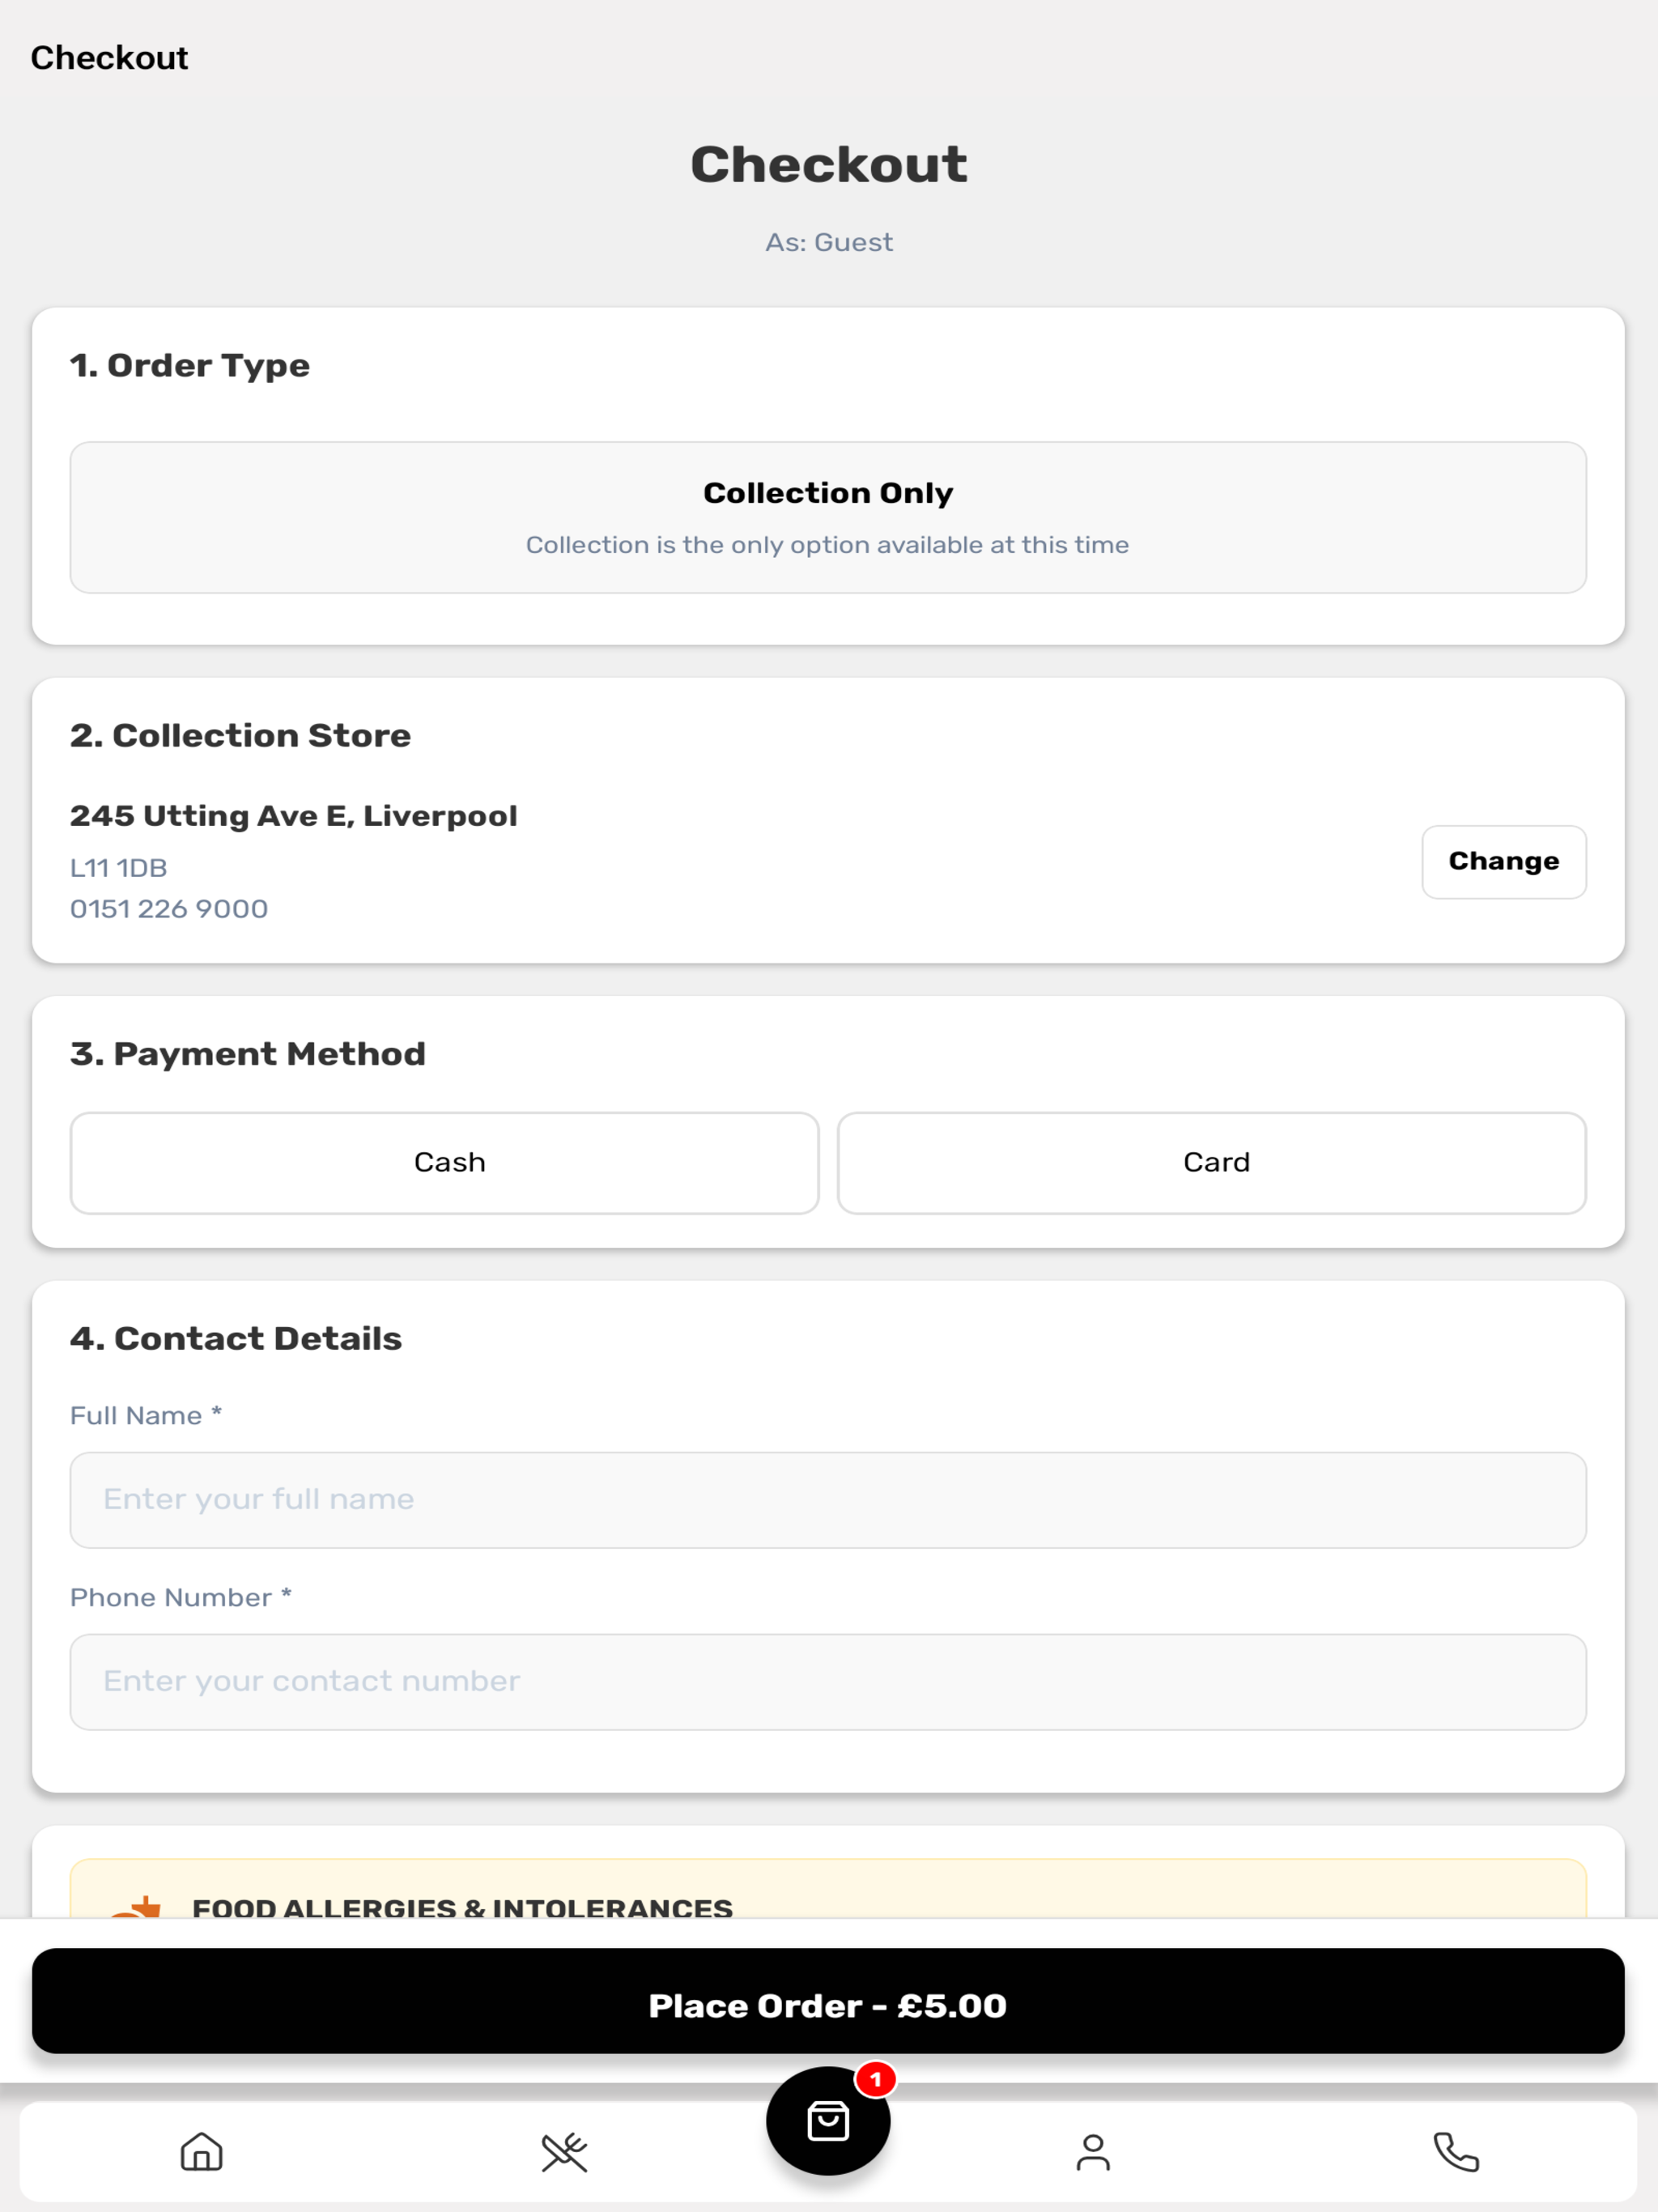
Task: Tap the L11 1DB postcode text
Action: pos(118,868)
